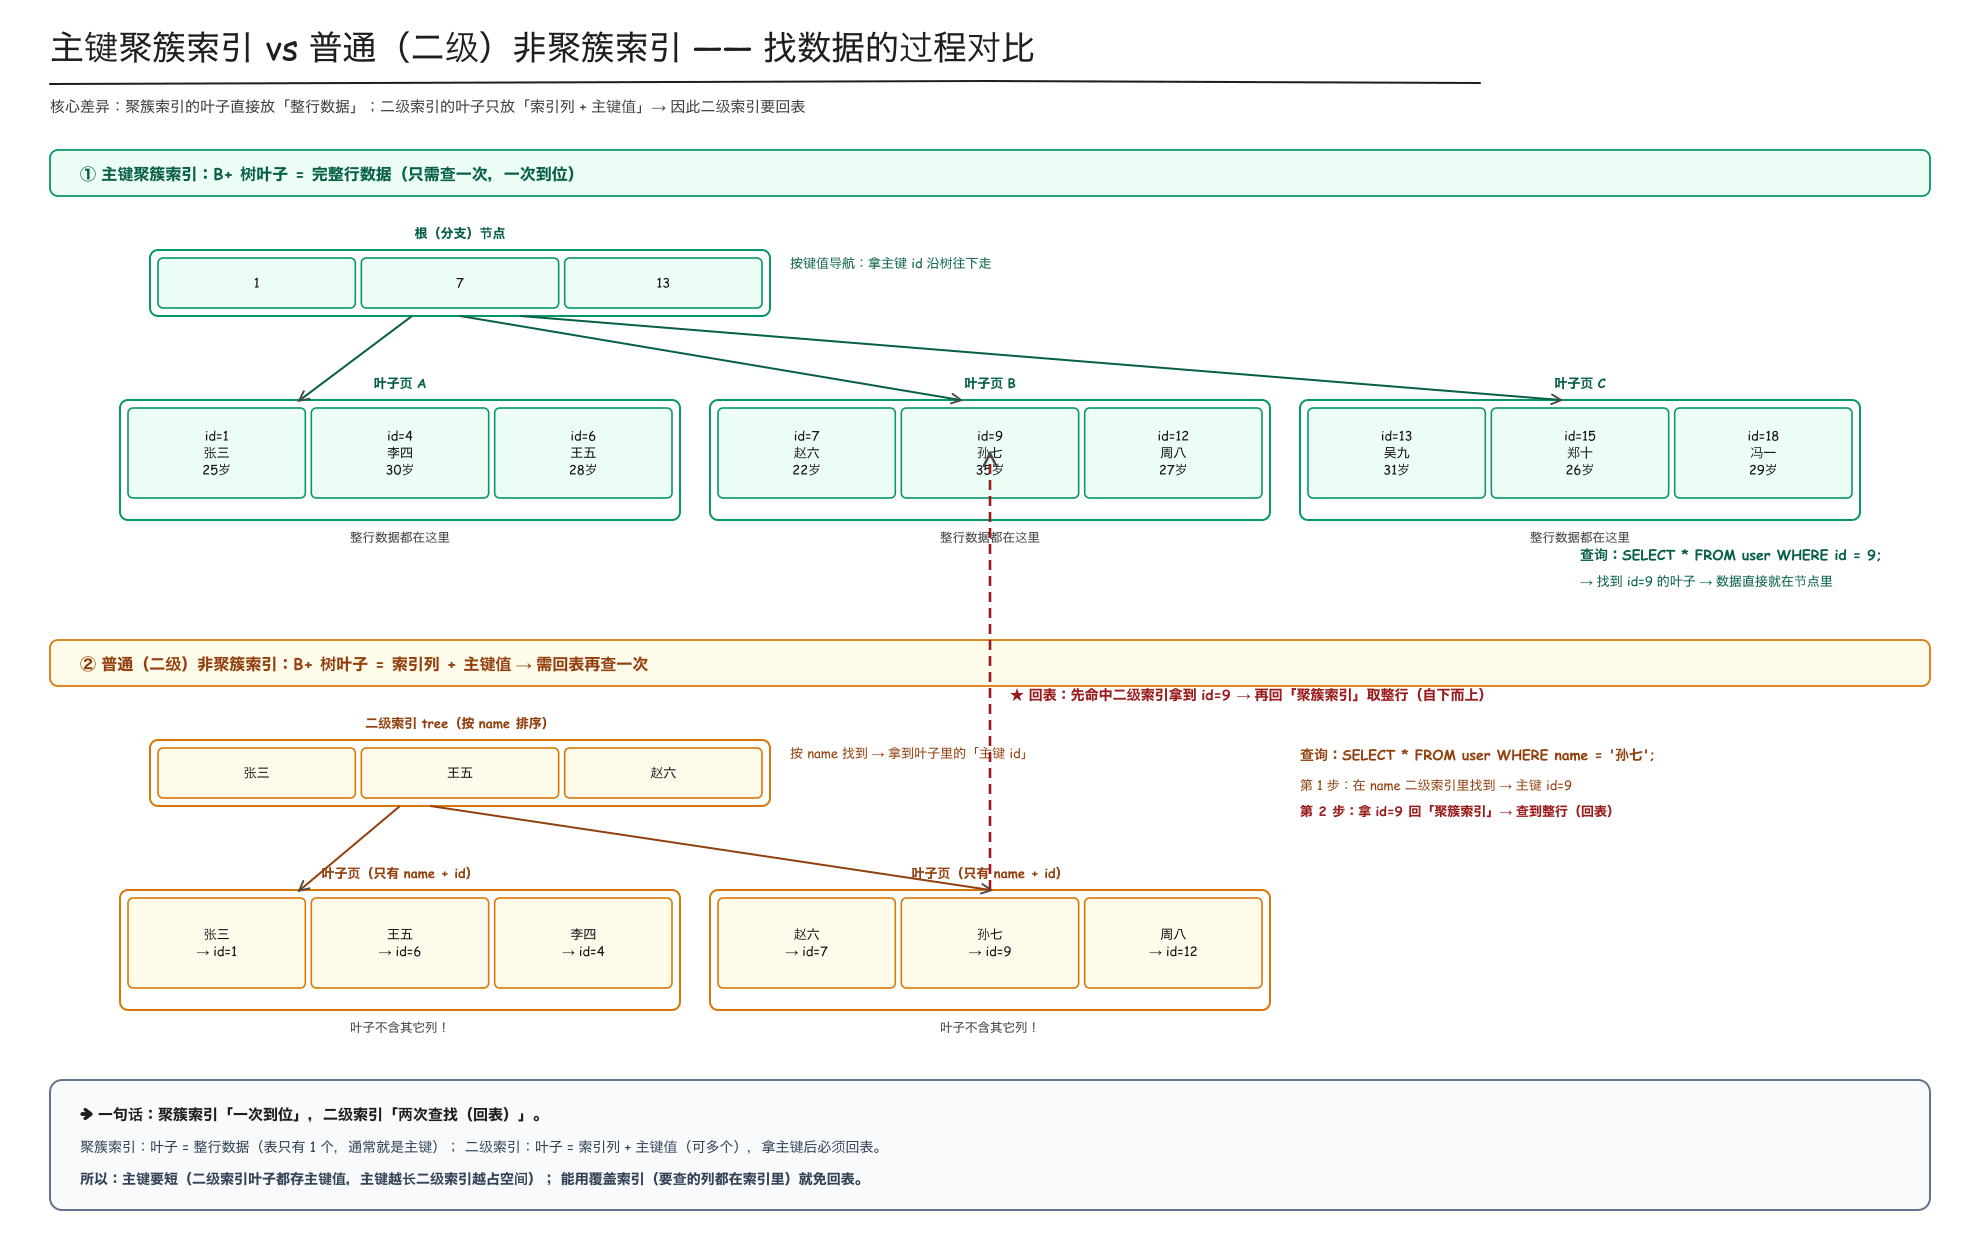Viewport: 1980px width, 1240px height.
Task: Click the root node cell labeled 7
Action: click(x=460, y=283)
